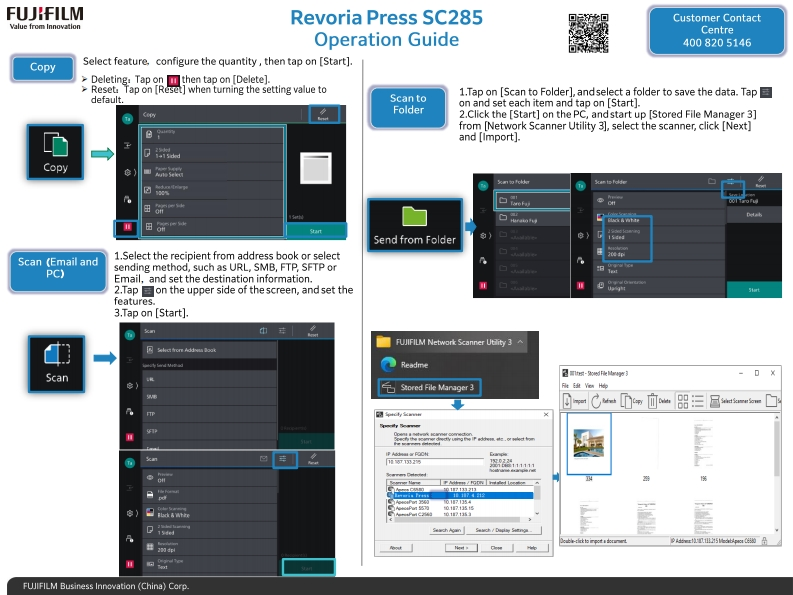Click Search Again in Specify Scanner dialog
Screen dimensions: 793x595
(447, 530)
